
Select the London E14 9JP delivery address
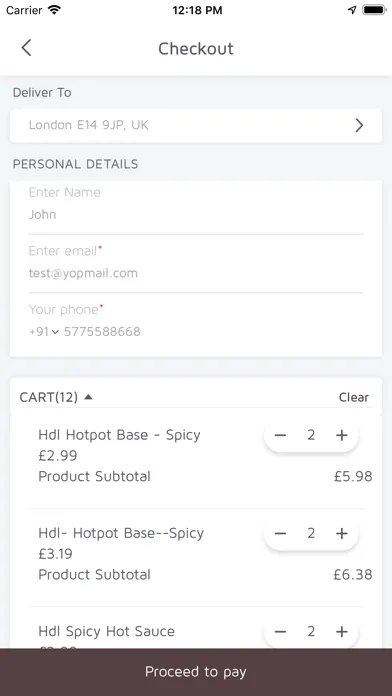[x=196, y=126]
